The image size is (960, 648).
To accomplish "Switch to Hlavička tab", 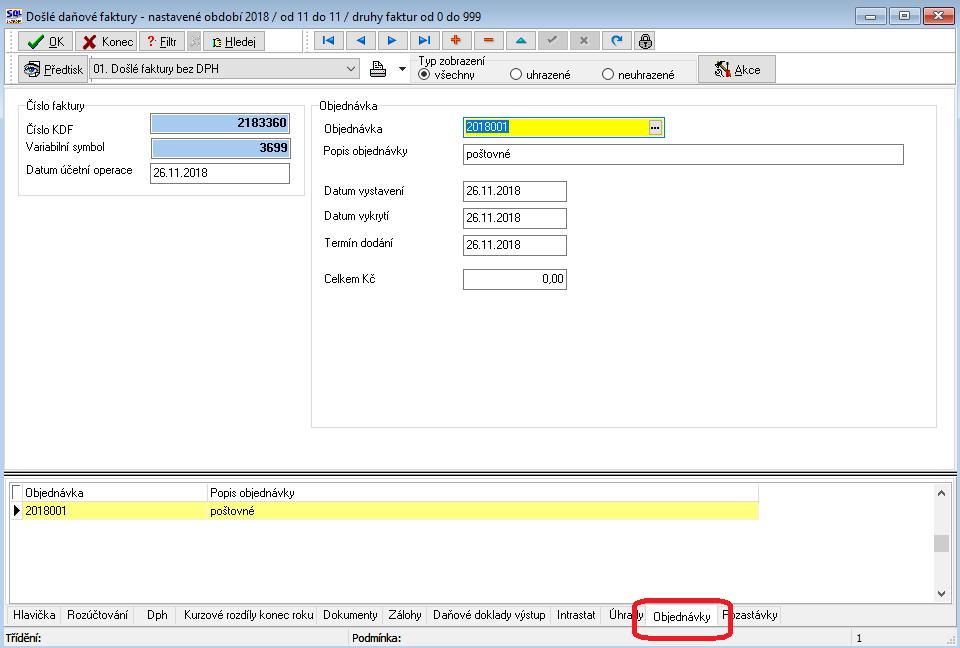I will [34, 614].
